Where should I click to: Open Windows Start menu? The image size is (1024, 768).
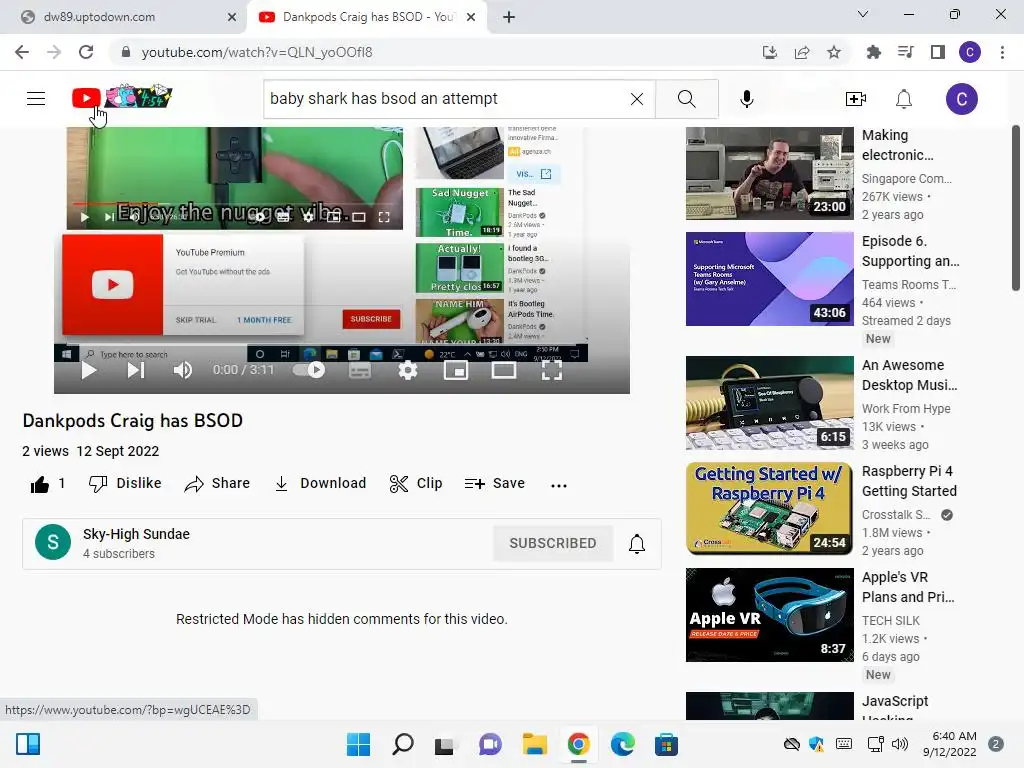[x=359, y=744]
